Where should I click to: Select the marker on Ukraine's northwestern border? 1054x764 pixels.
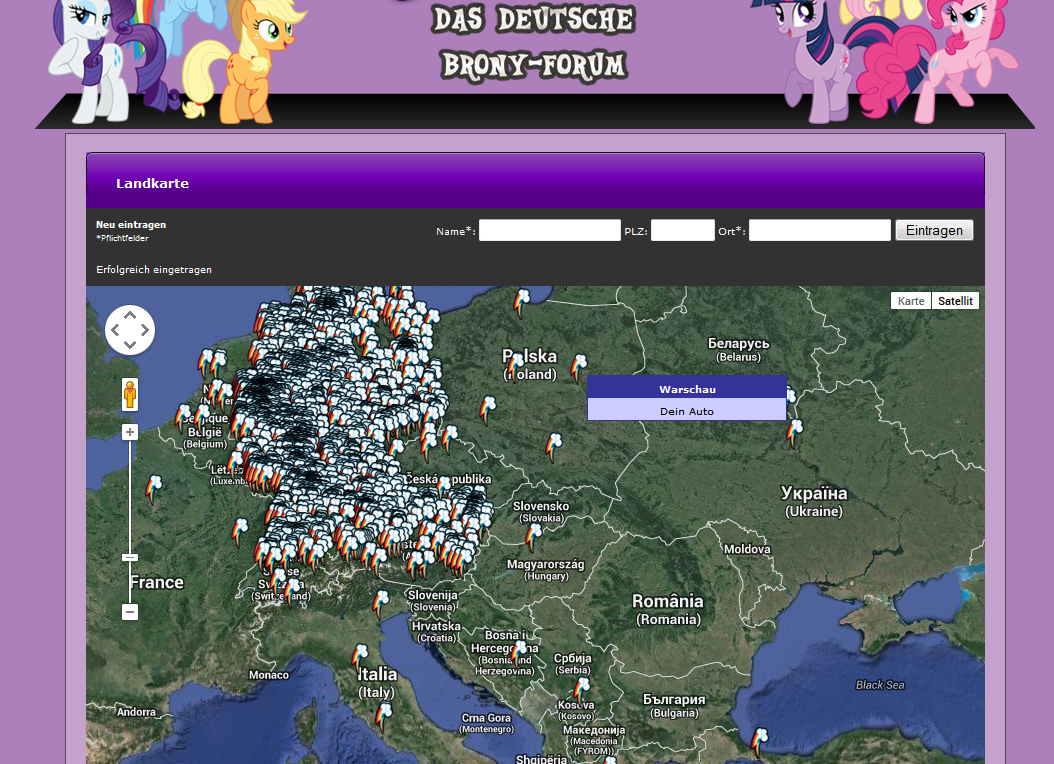(795, 432)
